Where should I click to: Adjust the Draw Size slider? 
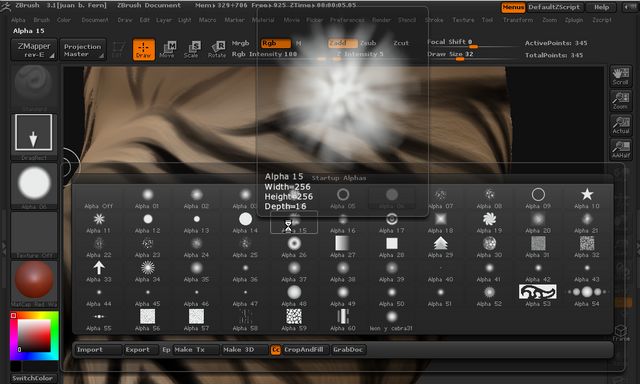[x=472, y=55]
